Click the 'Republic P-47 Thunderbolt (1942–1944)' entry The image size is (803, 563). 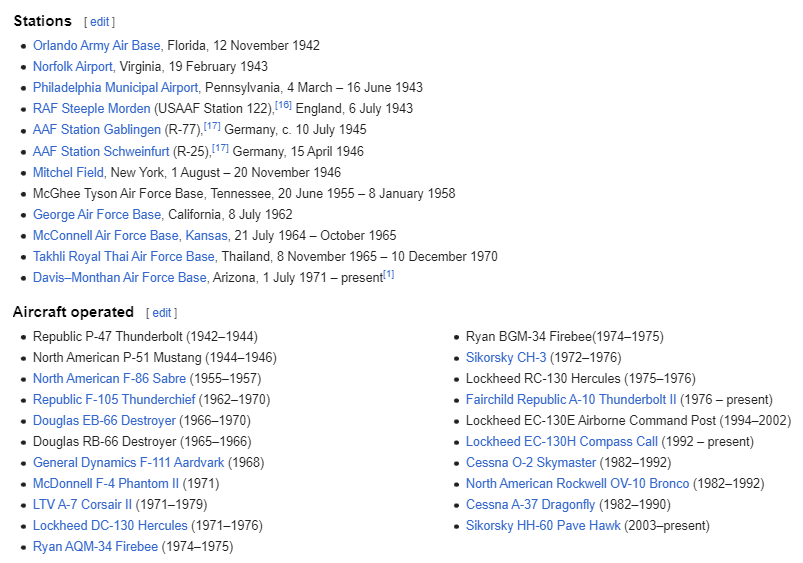click(145, 337)
